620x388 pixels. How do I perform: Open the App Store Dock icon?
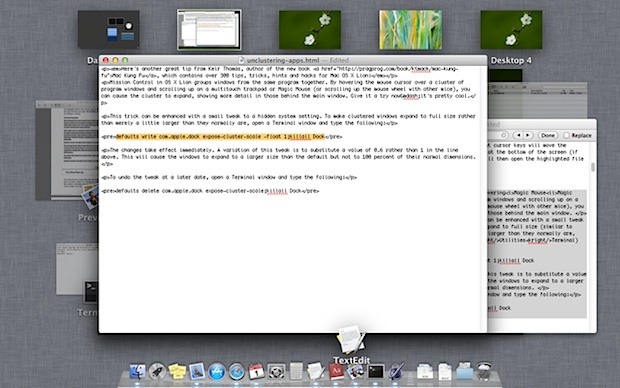[217, 371]
